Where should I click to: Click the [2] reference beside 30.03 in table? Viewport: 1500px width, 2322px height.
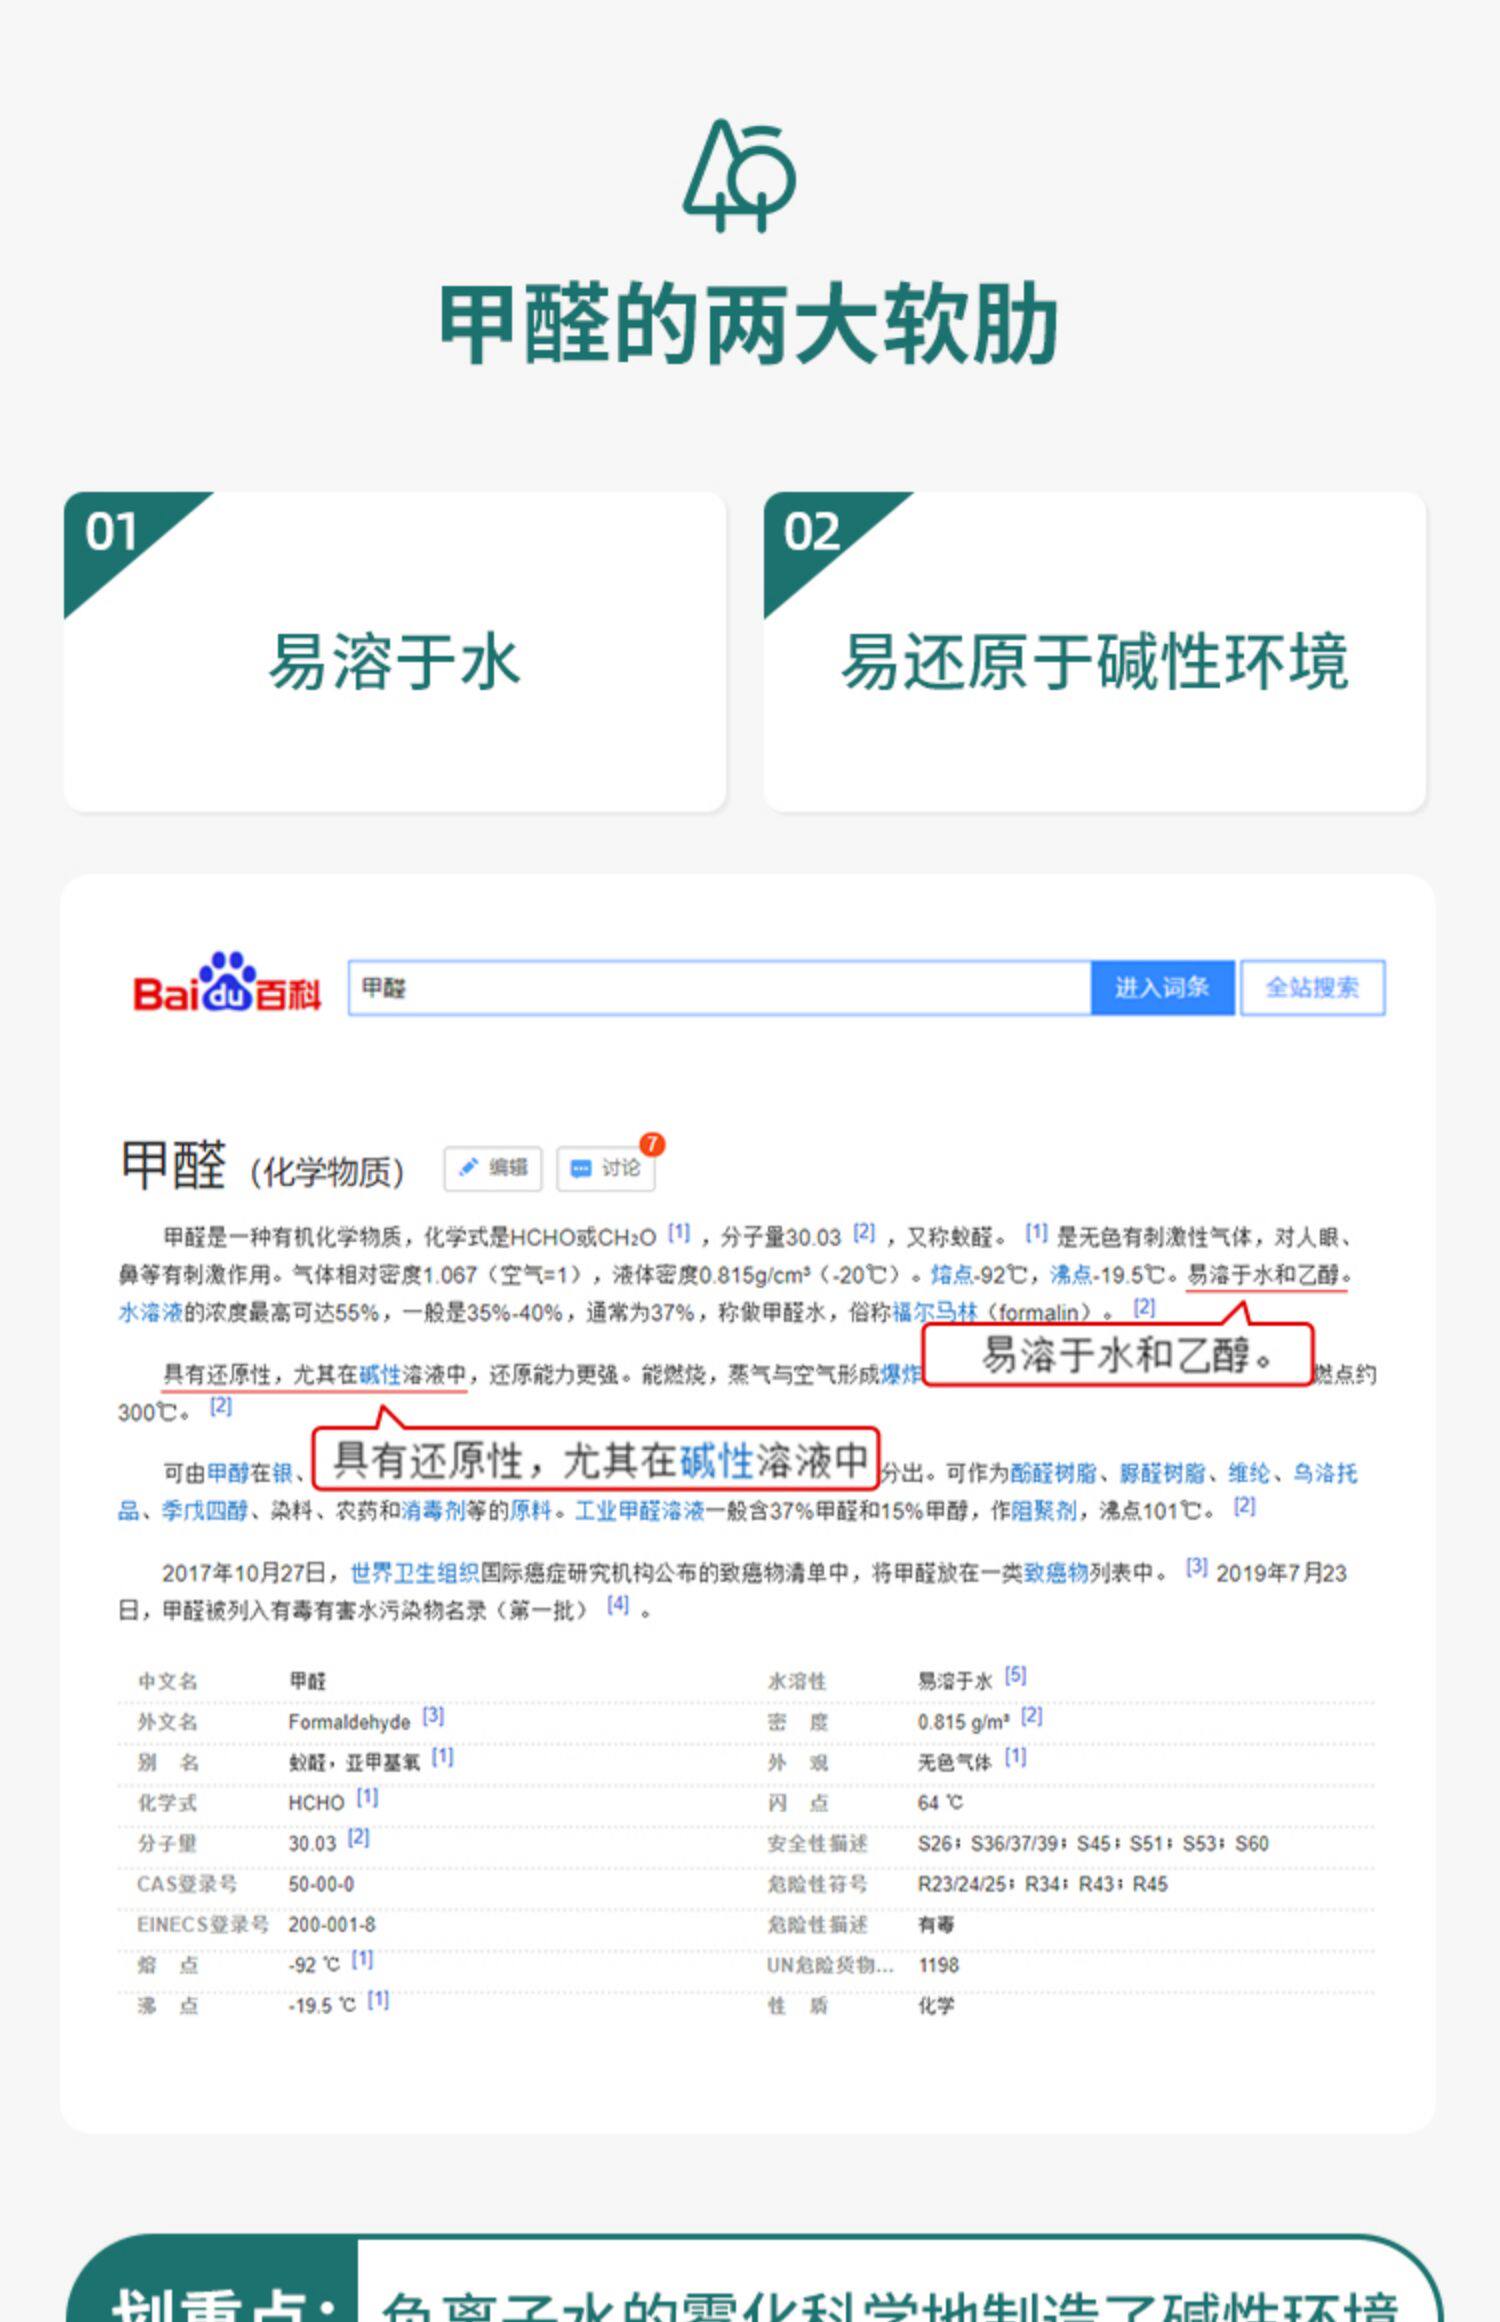click(359, 1838)
